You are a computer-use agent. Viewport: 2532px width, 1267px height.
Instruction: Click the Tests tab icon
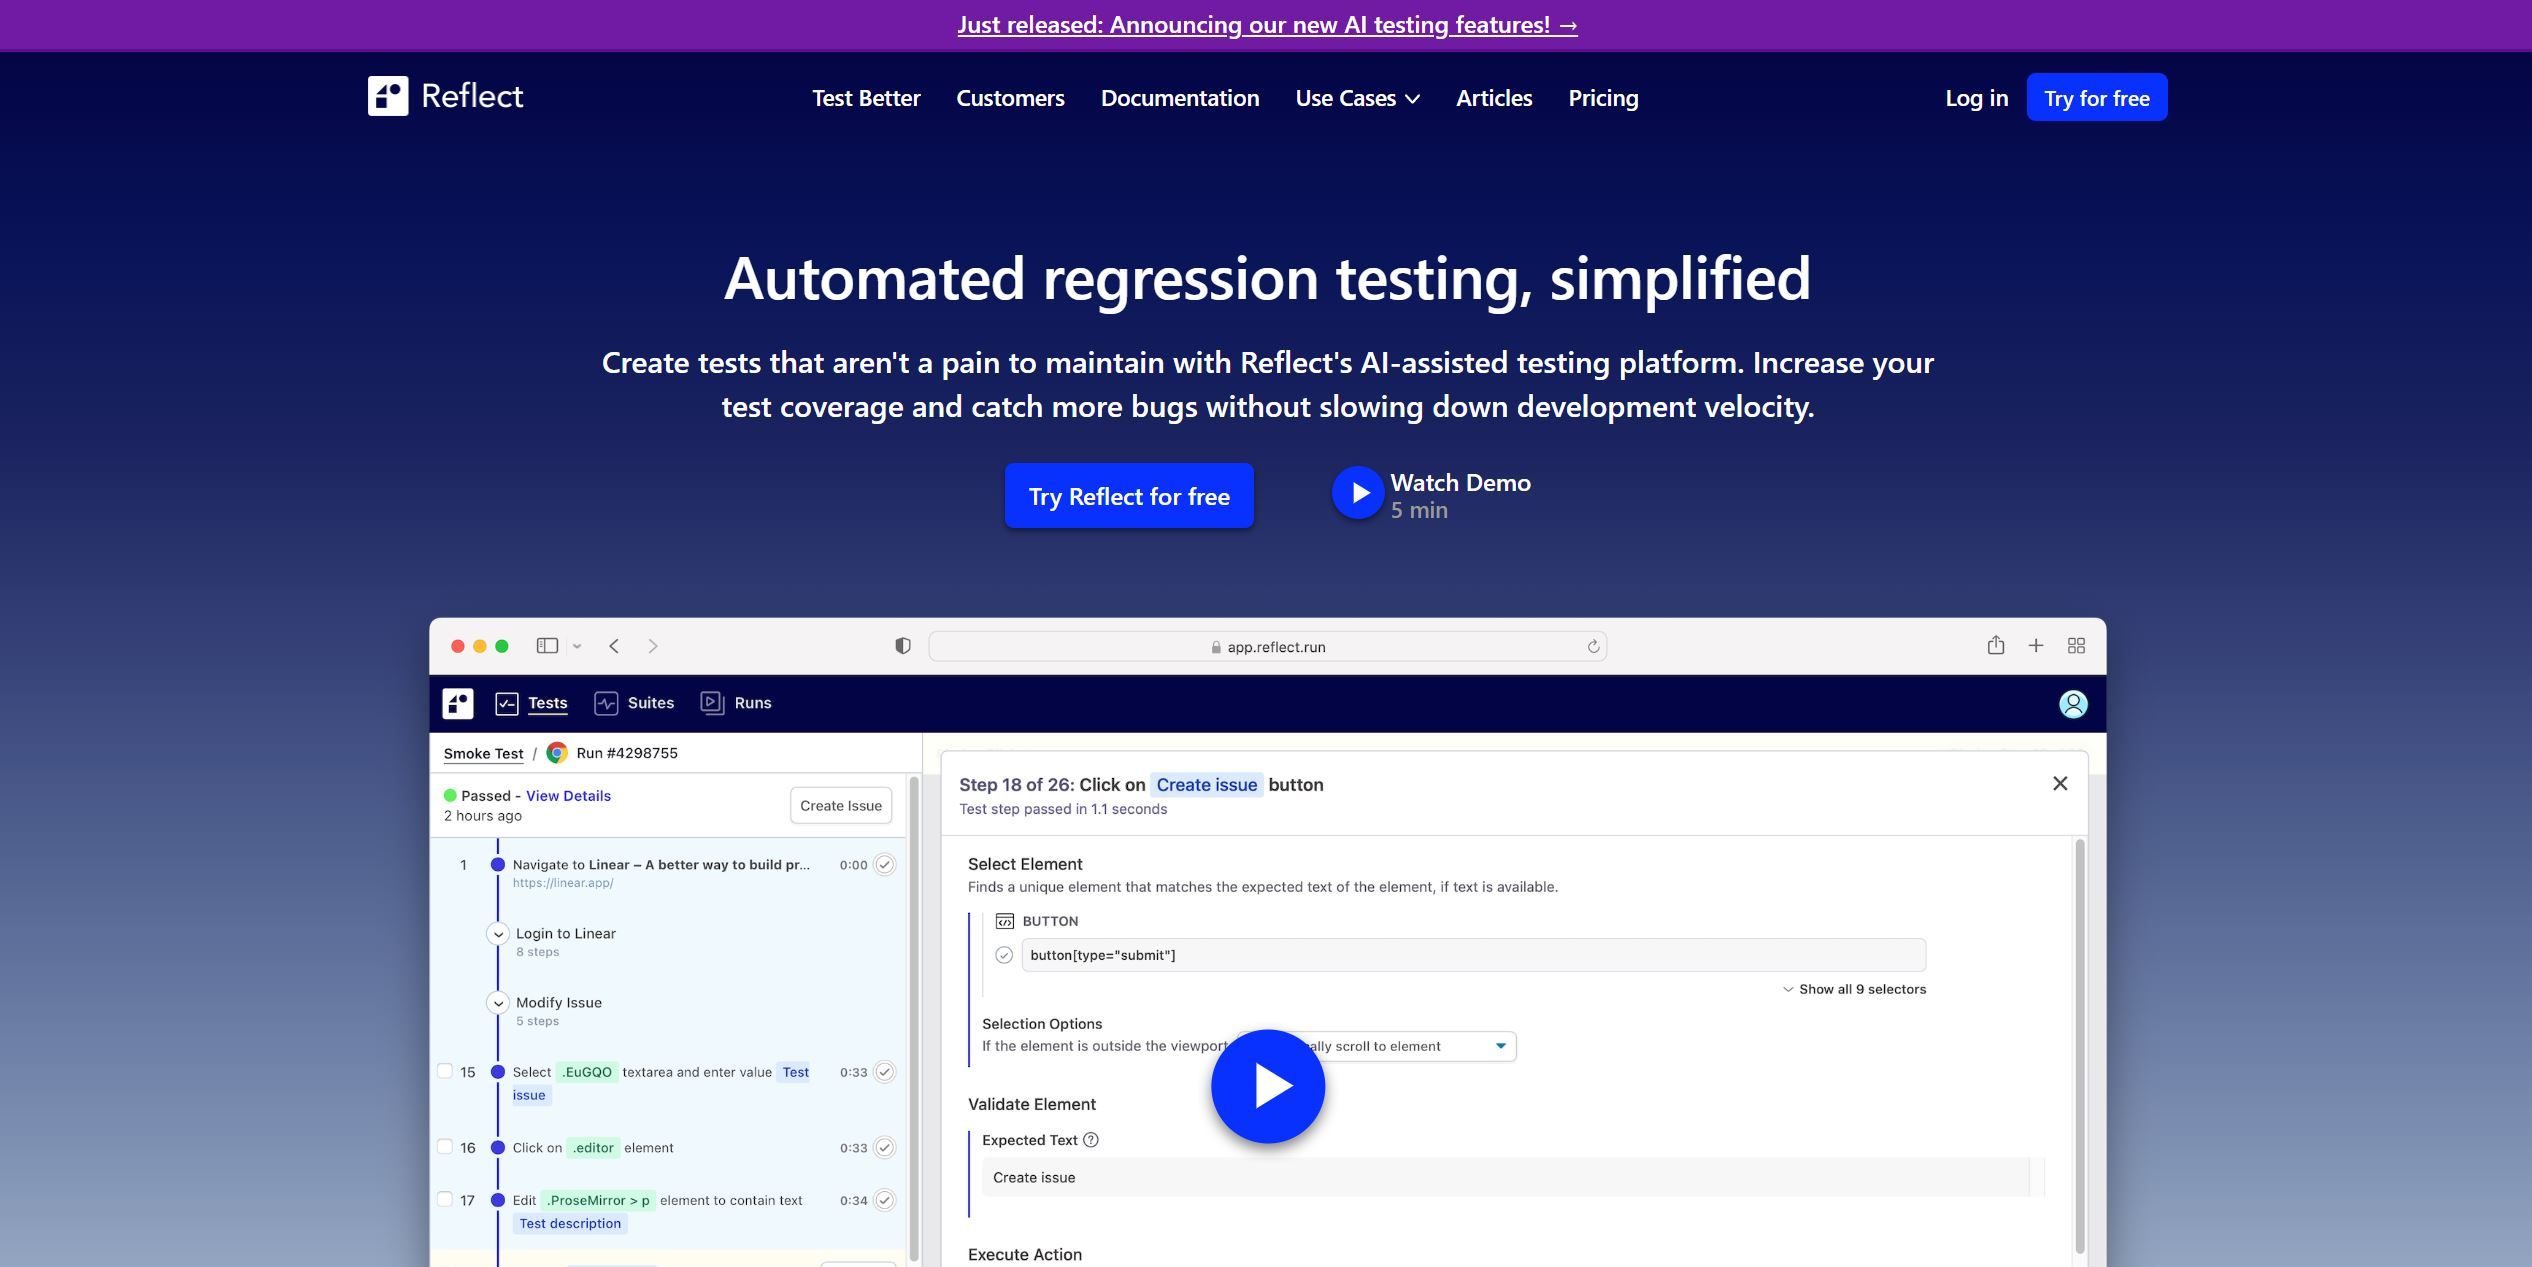tap(507, 701)
